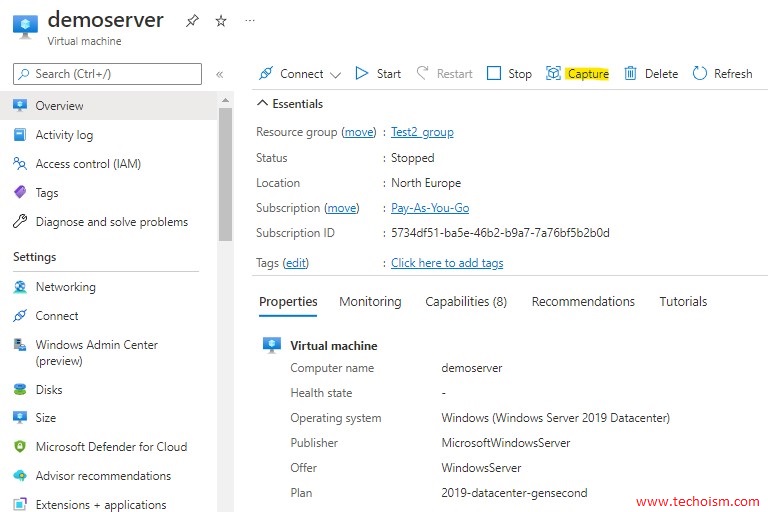The width and height of the screenshot is (768, 512).
Task: View the Recommendations tab
Action: tap(583, 302)
